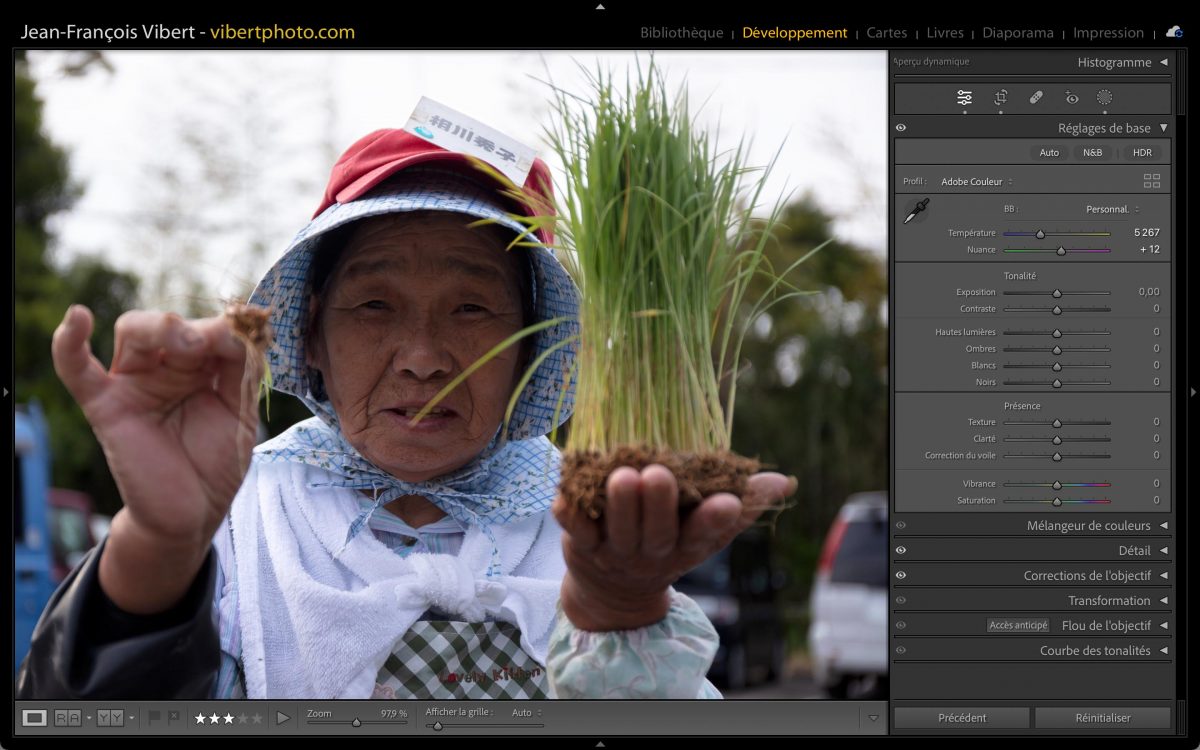1200x750 pixels.
Task: Click the Température slider handle
Action: pos(1040,234)
